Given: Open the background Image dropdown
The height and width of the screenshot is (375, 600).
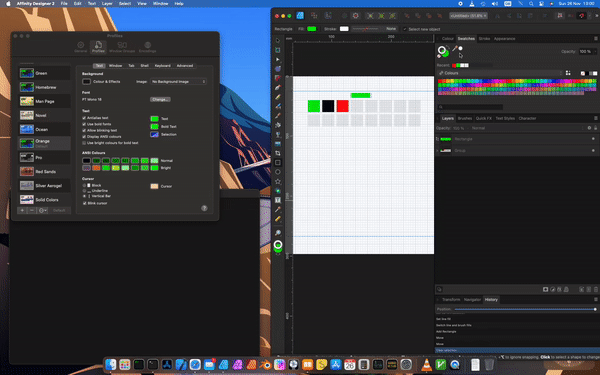Looking at the screenshot, I should coord(178,82).
